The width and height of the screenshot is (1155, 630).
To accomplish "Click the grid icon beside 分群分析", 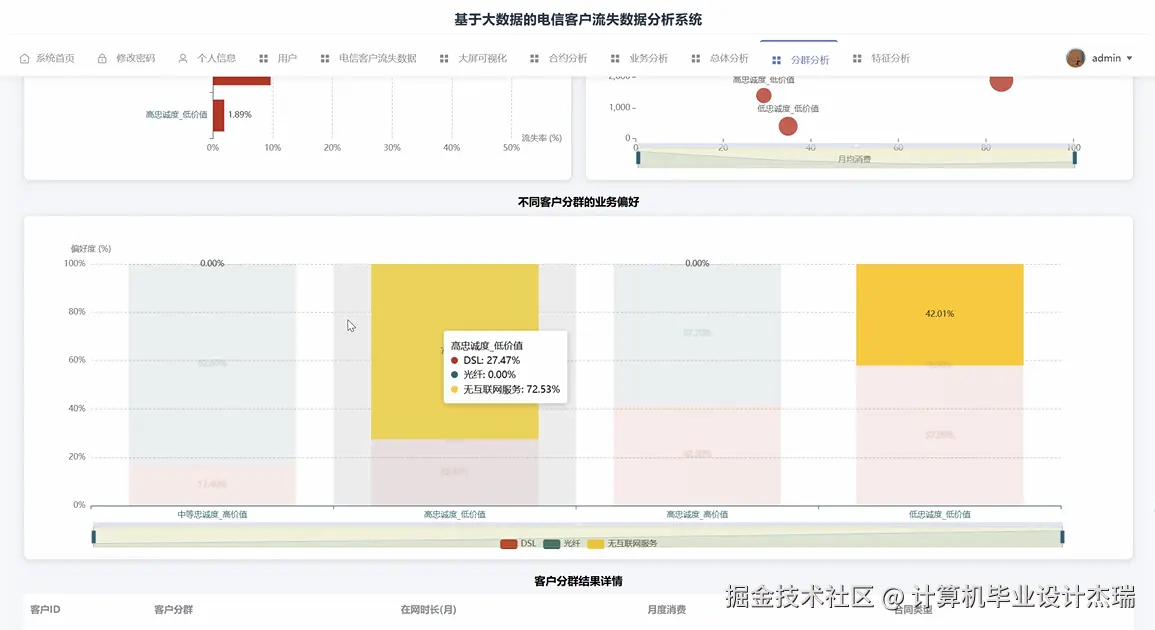I will pyautogui.click(x=776, y=60).
